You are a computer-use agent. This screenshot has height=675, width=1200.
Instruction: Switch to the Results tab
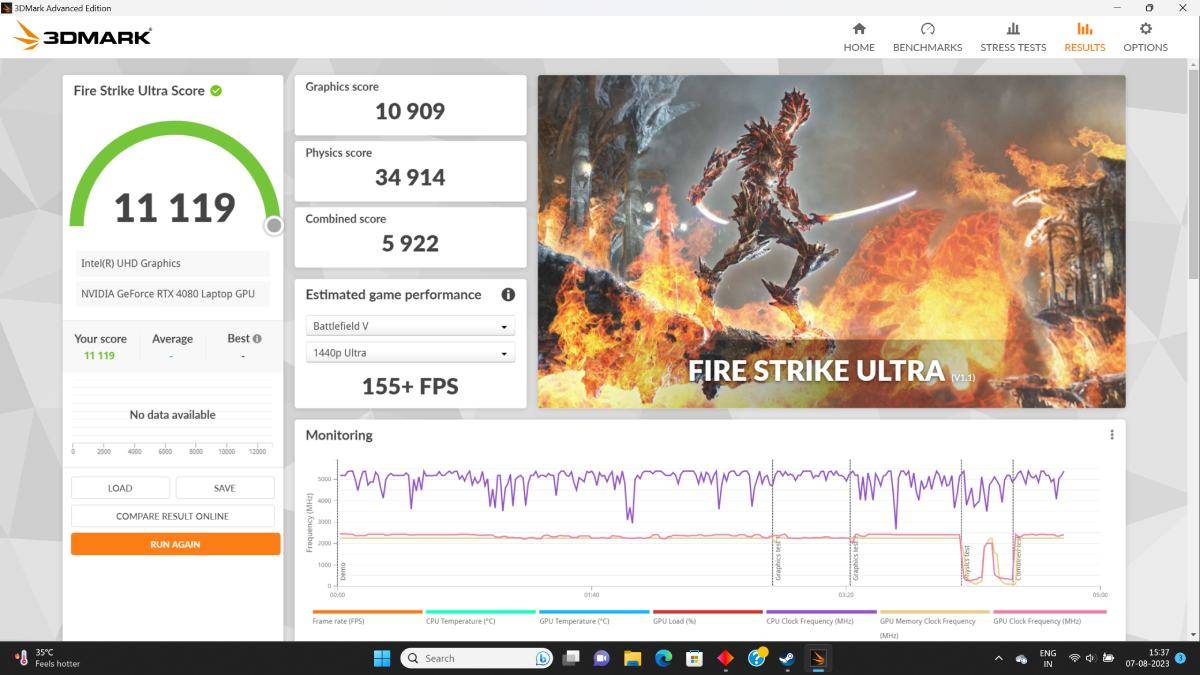pyautogui.click(x=1084, y=37)
